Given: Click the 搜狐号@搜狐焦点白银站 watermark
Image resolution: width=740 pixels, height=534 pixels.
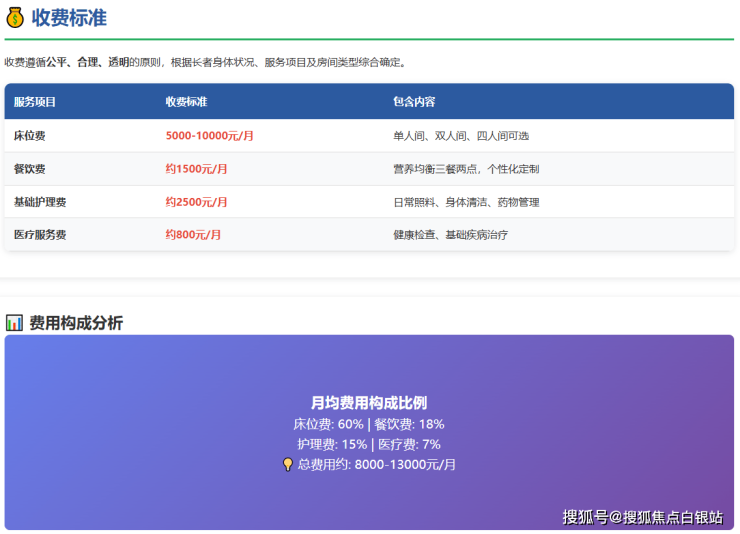Looking at the screenshot, I should coord(642,517).
